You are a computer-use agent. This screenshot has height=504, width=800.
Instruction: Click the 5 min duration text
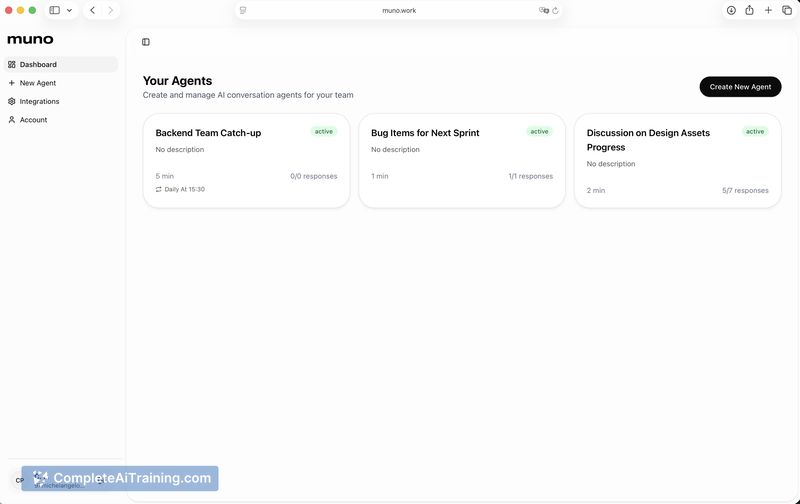(165, 176)
